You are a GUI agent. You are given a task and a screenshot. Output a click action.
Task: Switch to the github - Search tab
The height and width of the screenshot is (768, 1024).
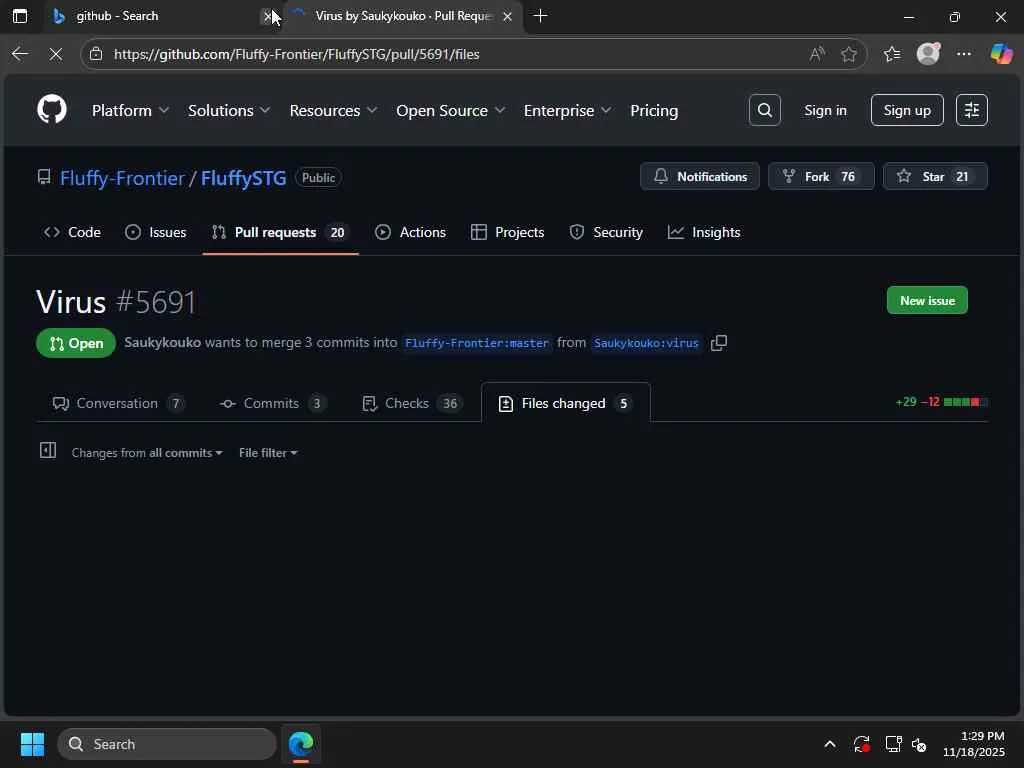[x=163, y=16]
